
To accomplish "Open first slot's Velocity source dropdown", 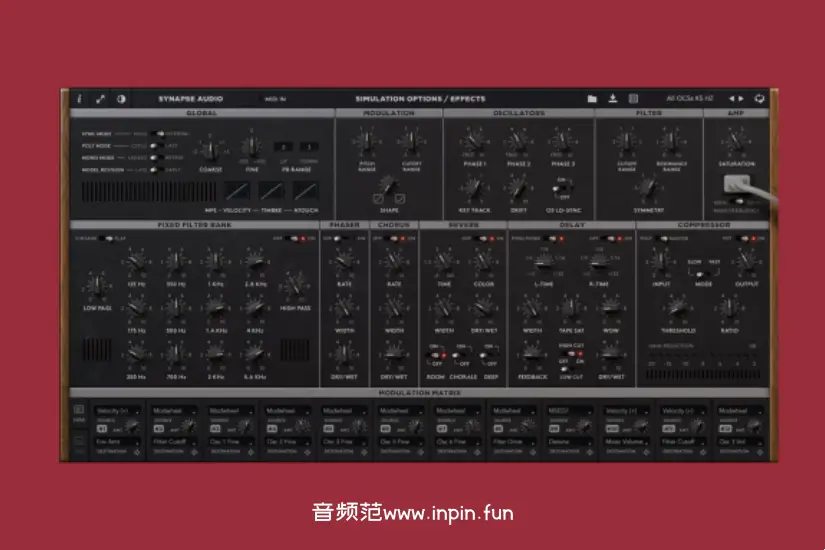I will click(x=118, y=411).
